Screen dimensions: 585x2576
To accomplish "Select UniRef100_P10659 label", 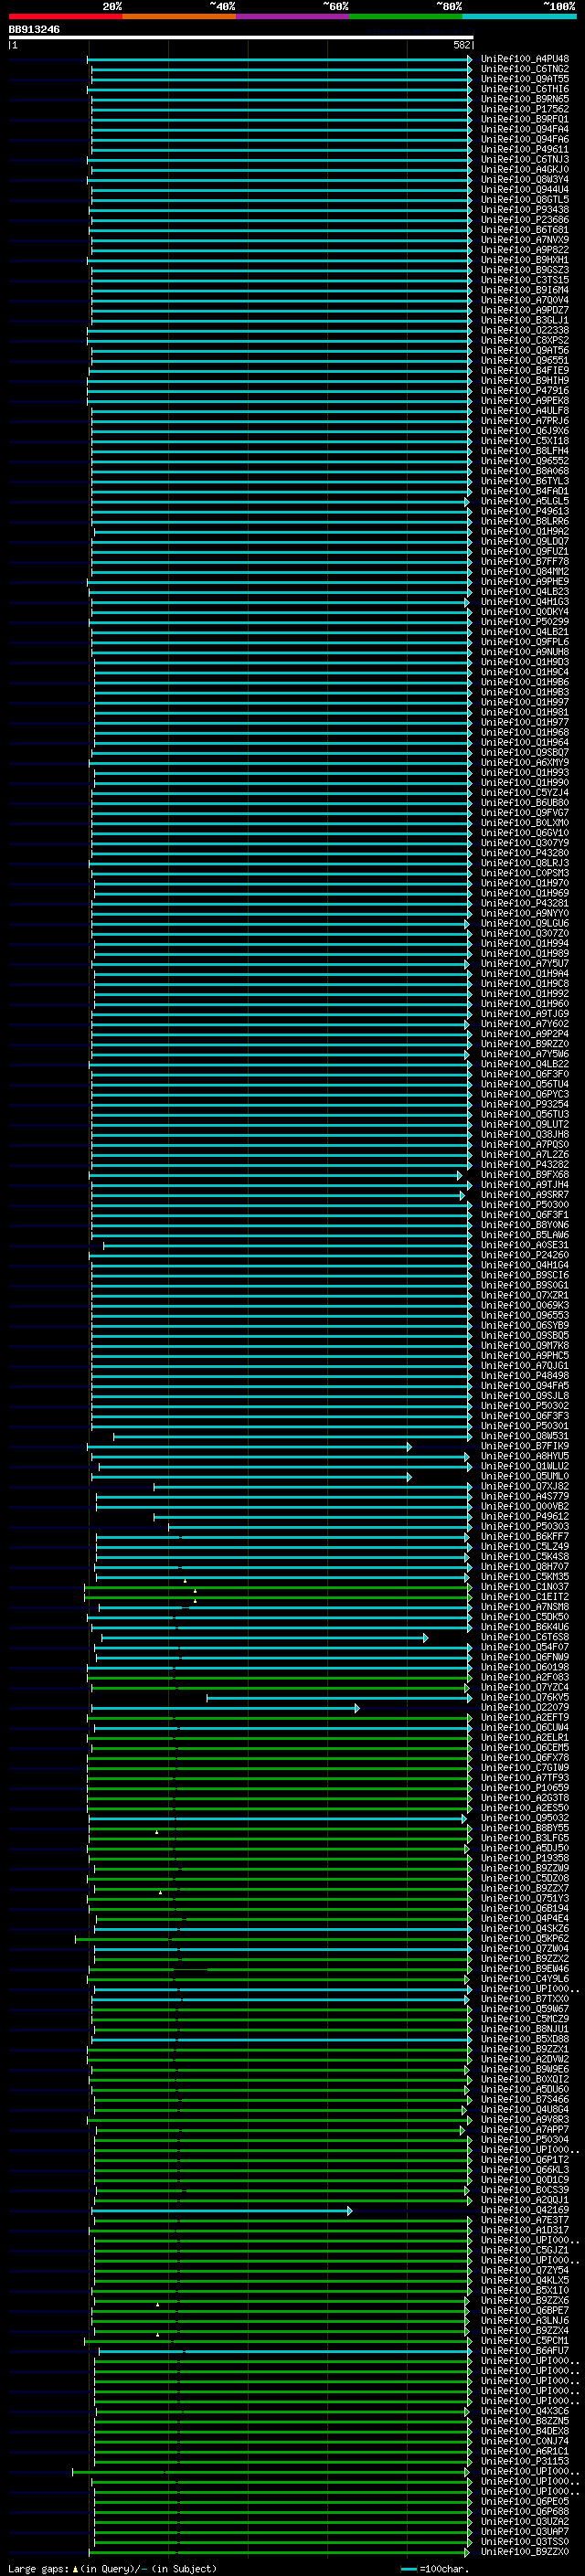I will [525, 1788].
